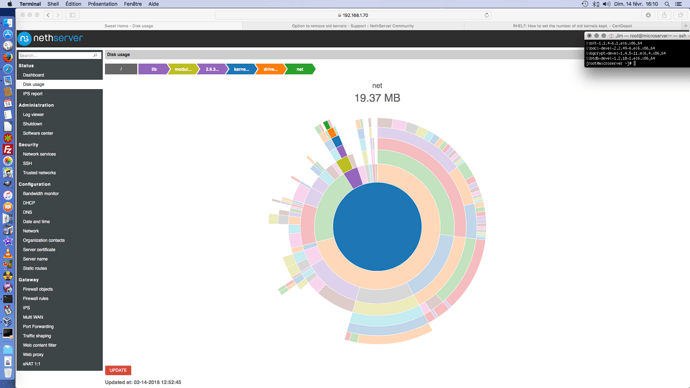This screenshot has height=388, width=690.
Task: Open the Dashboard page
Action: coord(33,75)
